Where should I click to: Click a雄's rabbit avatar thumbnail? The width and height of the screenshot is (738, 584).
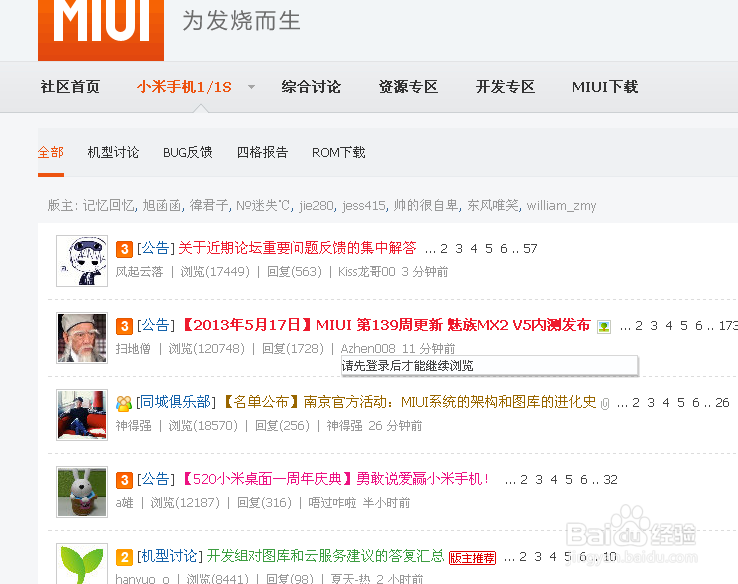pos(82,492)
